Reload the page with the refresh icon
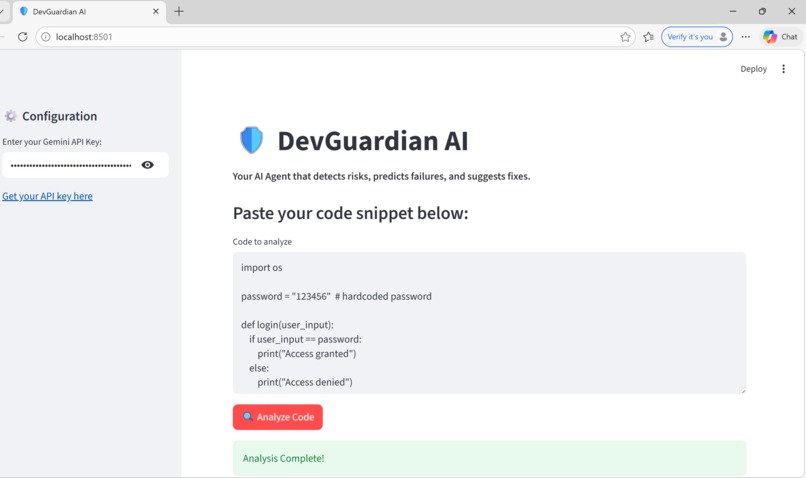This screenshot has width=806, height=478. point(23,36)
